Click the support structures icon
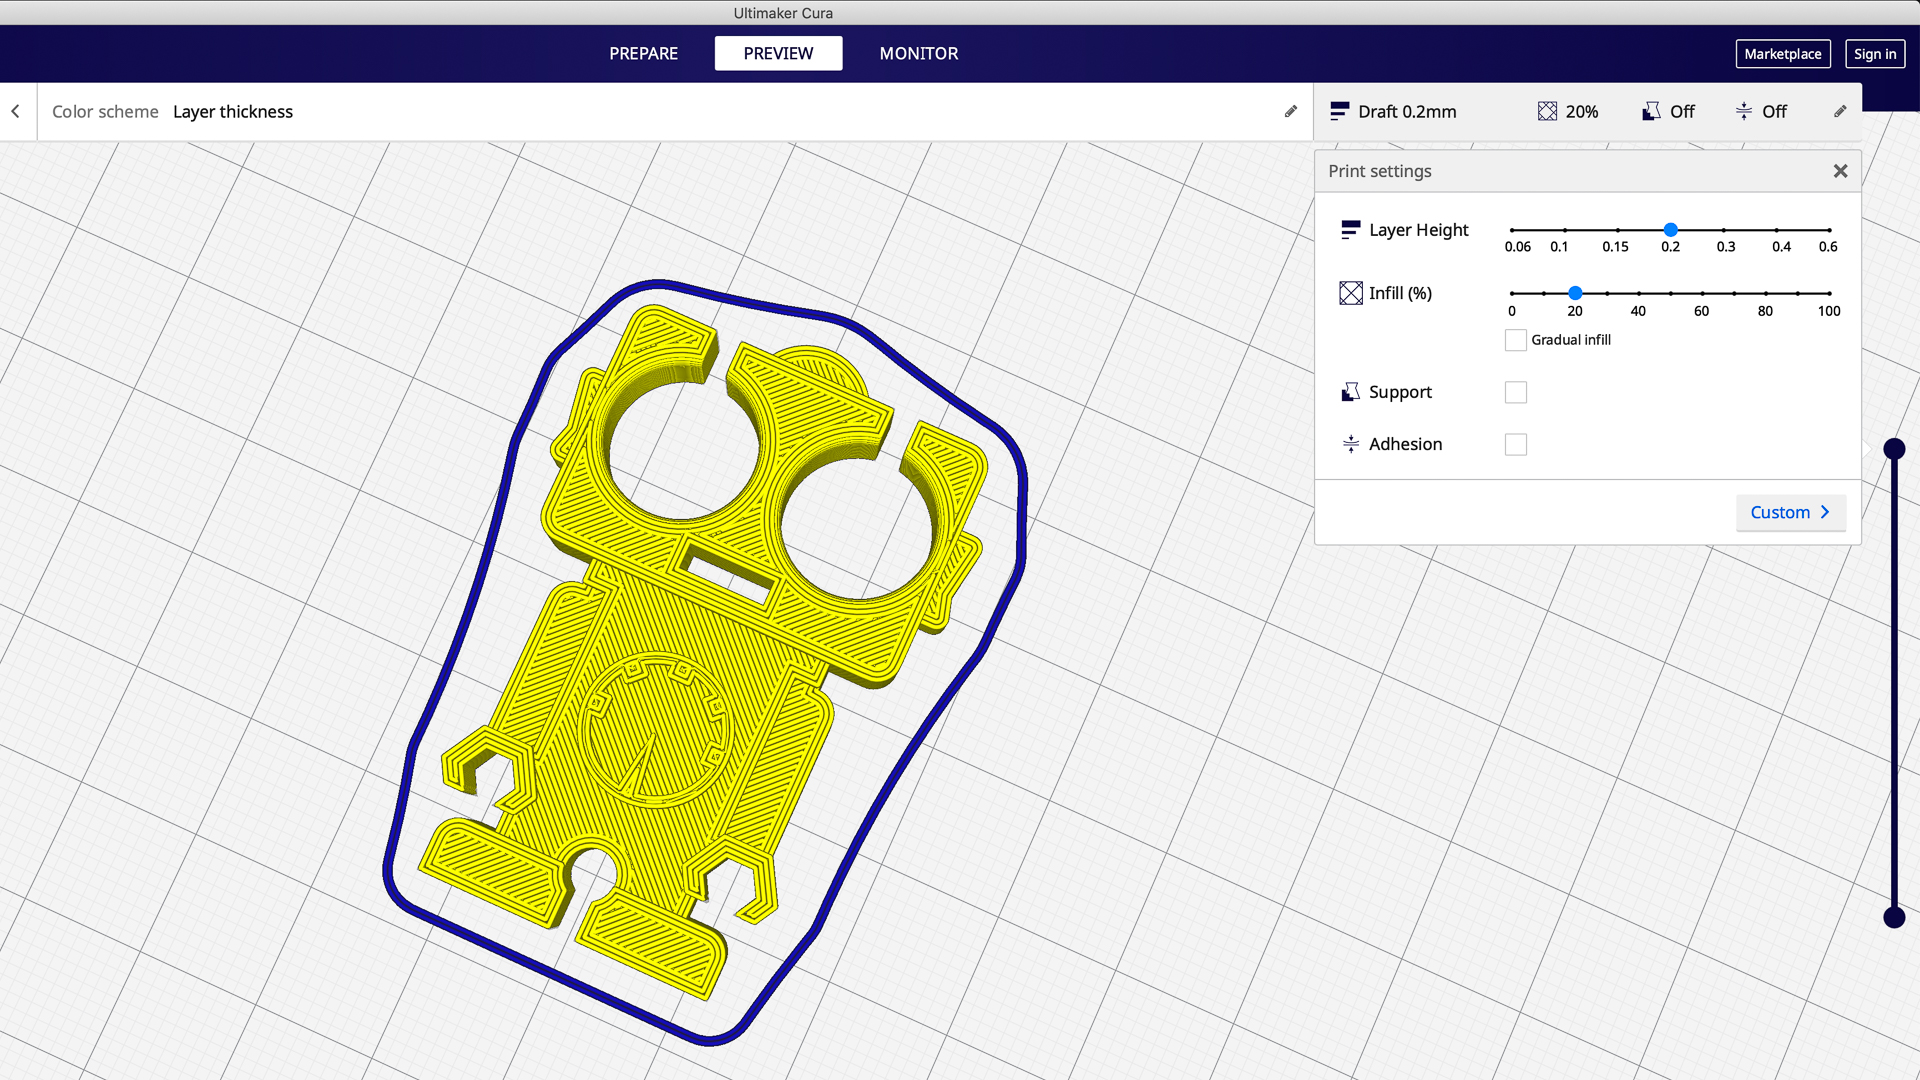This screenshot has width=1920, height=1080. coord(1350,390)
